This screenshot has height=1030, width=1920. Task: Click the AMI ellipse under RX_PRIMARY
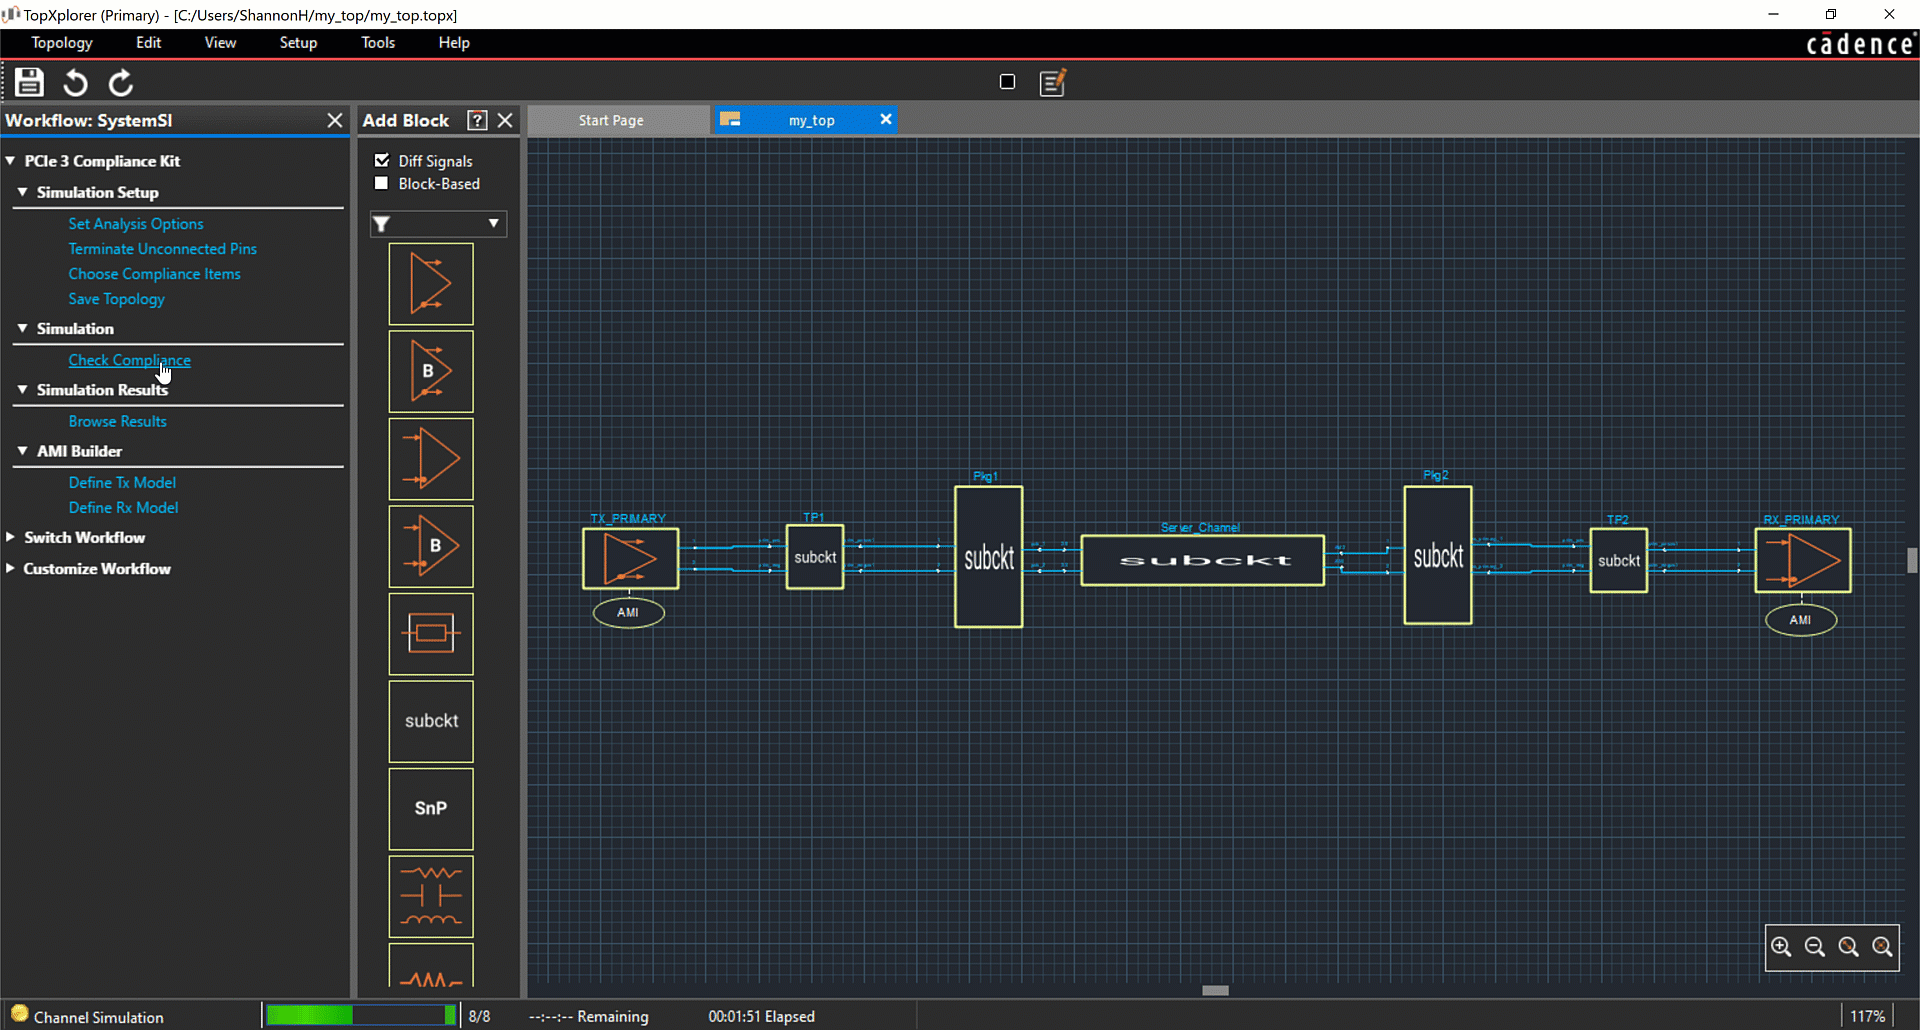pyautogui.click(x=1801, y=620)
